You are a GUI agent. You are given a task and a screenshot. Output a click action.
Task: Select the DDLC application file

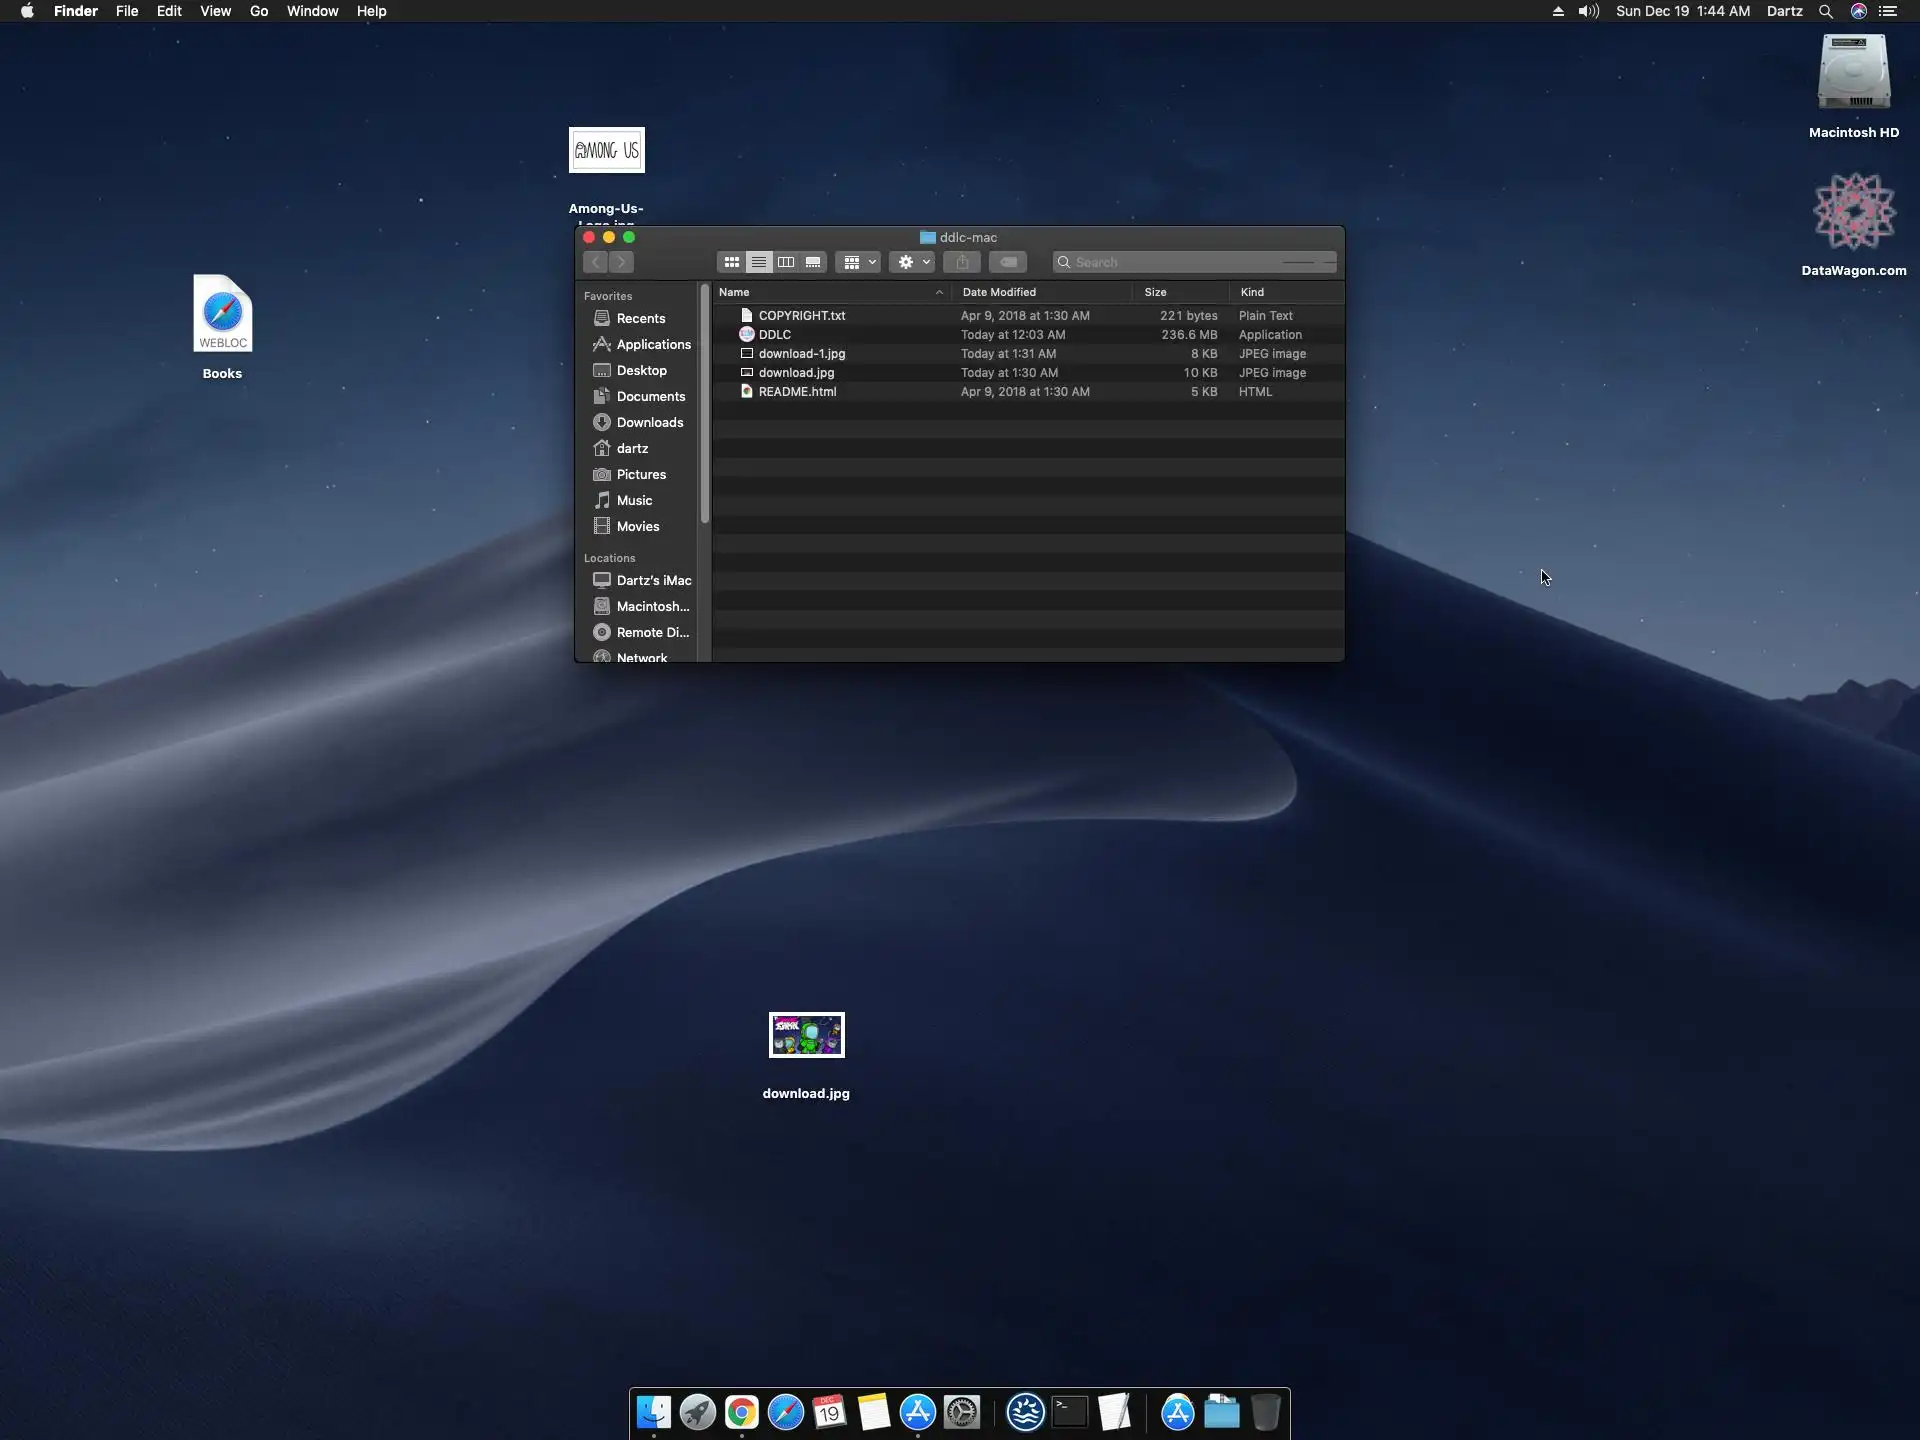tap(775, 335)
